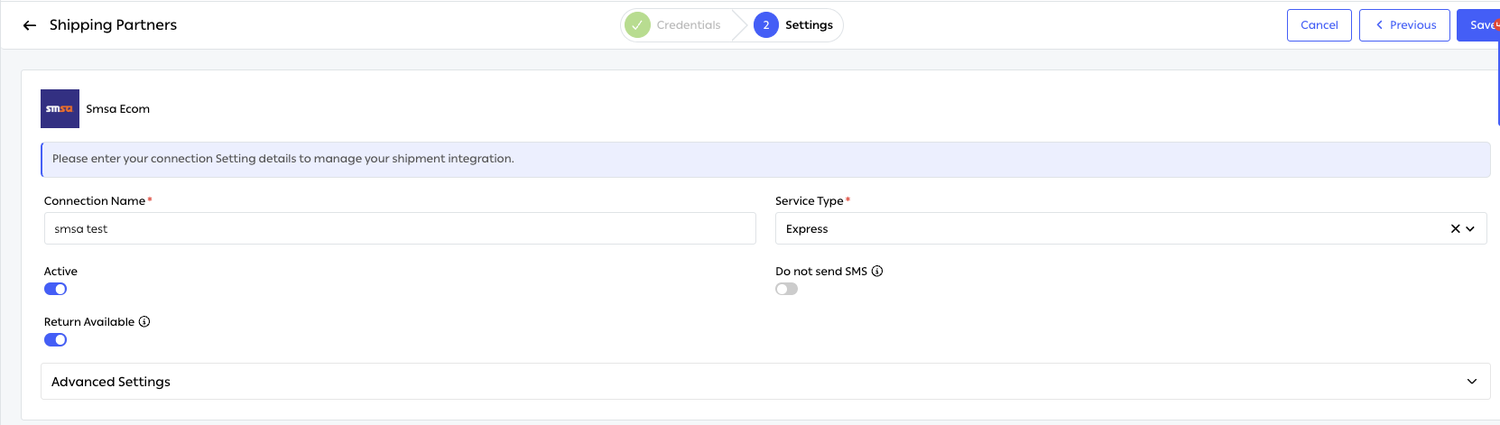The width and height of the screenshot is (1500, 425).
Task: Click the Shipping Partners page title
Action: point(113,25)
